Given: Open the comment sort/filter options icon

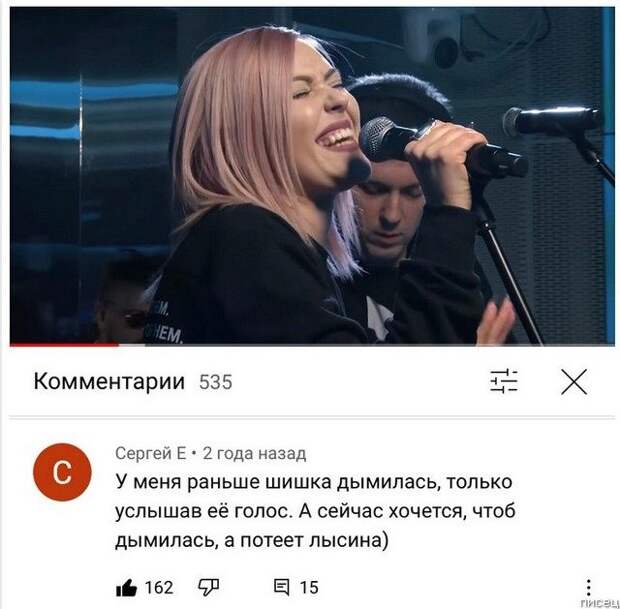Looking at the screenshot, I should coord(503,382).
